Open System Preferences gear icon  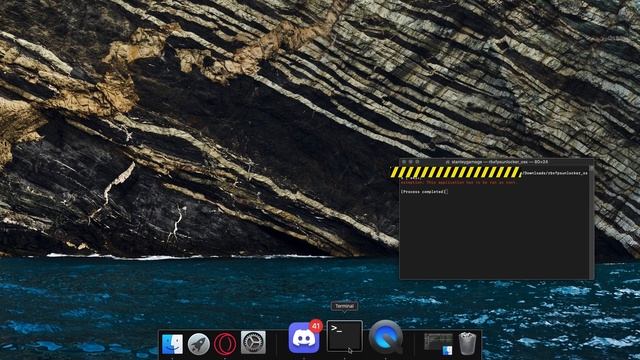(x=253, y=343)
